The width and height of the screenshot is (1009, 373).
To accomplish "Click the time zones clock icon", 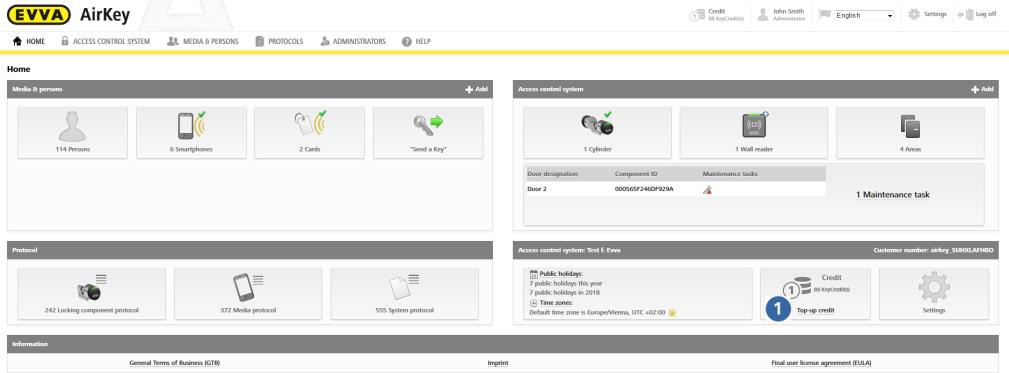I will click(533, 302).
